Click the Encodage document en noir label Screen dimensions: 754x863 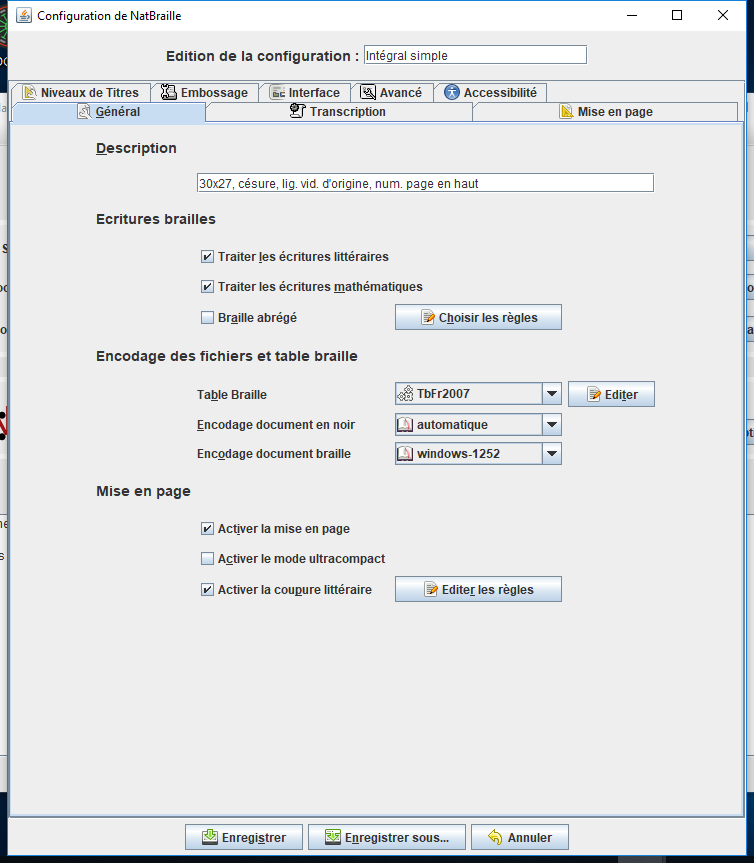point(276,425)
